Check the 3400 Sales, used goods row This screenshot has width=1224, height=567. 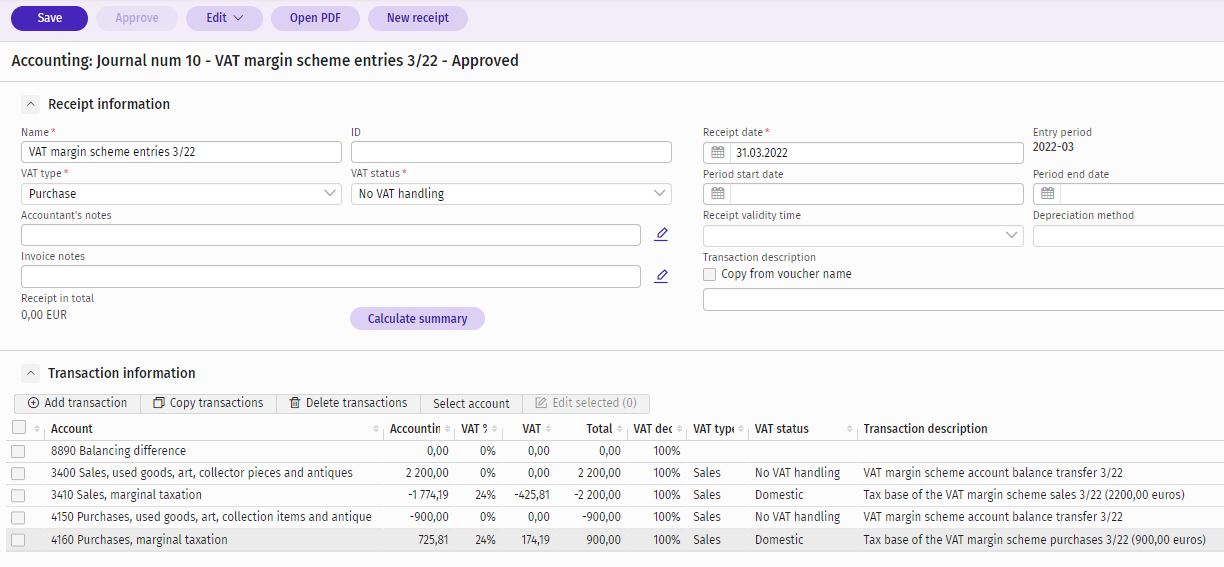(19, 473)
